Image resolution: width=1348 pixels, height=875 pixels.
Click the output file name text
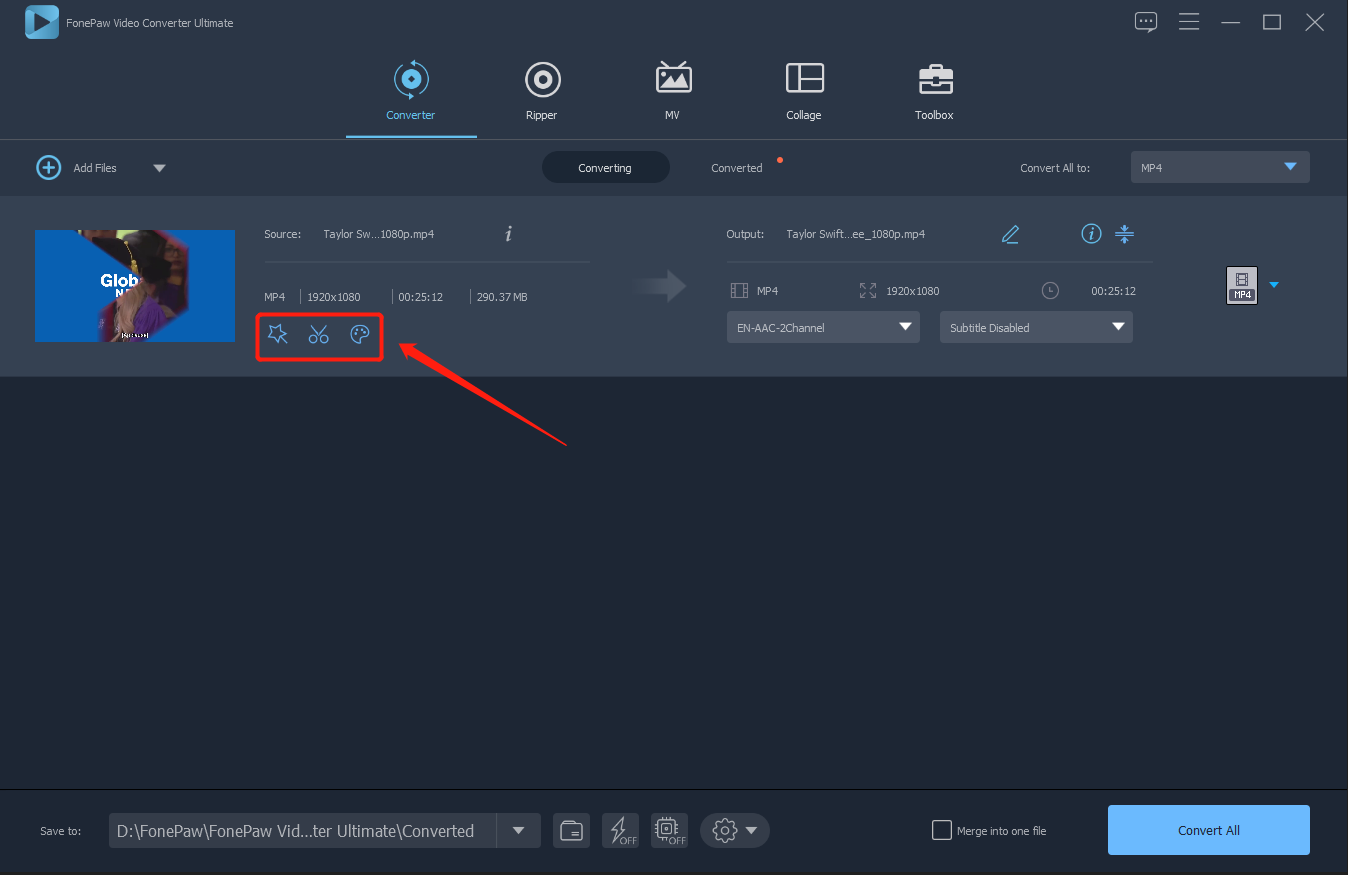(x=856, y=234)
